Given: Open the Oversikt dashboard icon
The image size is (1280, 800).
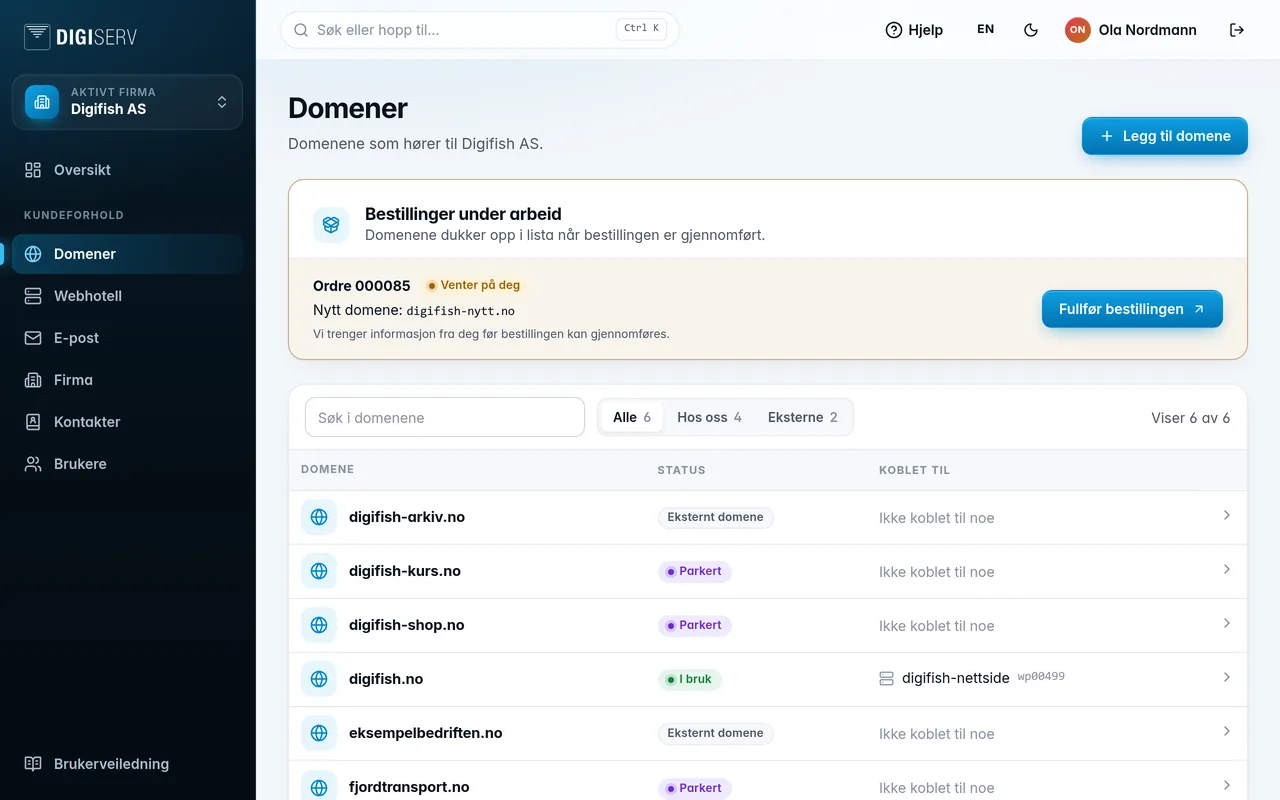Looking at the screenshot, I should click(x=33, y=170).
